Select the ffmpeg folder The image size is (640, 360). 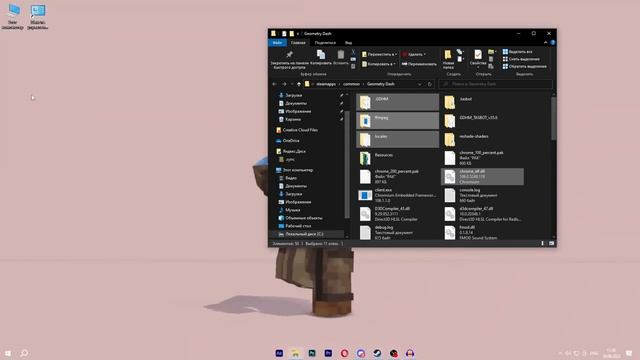pos(398,121)
